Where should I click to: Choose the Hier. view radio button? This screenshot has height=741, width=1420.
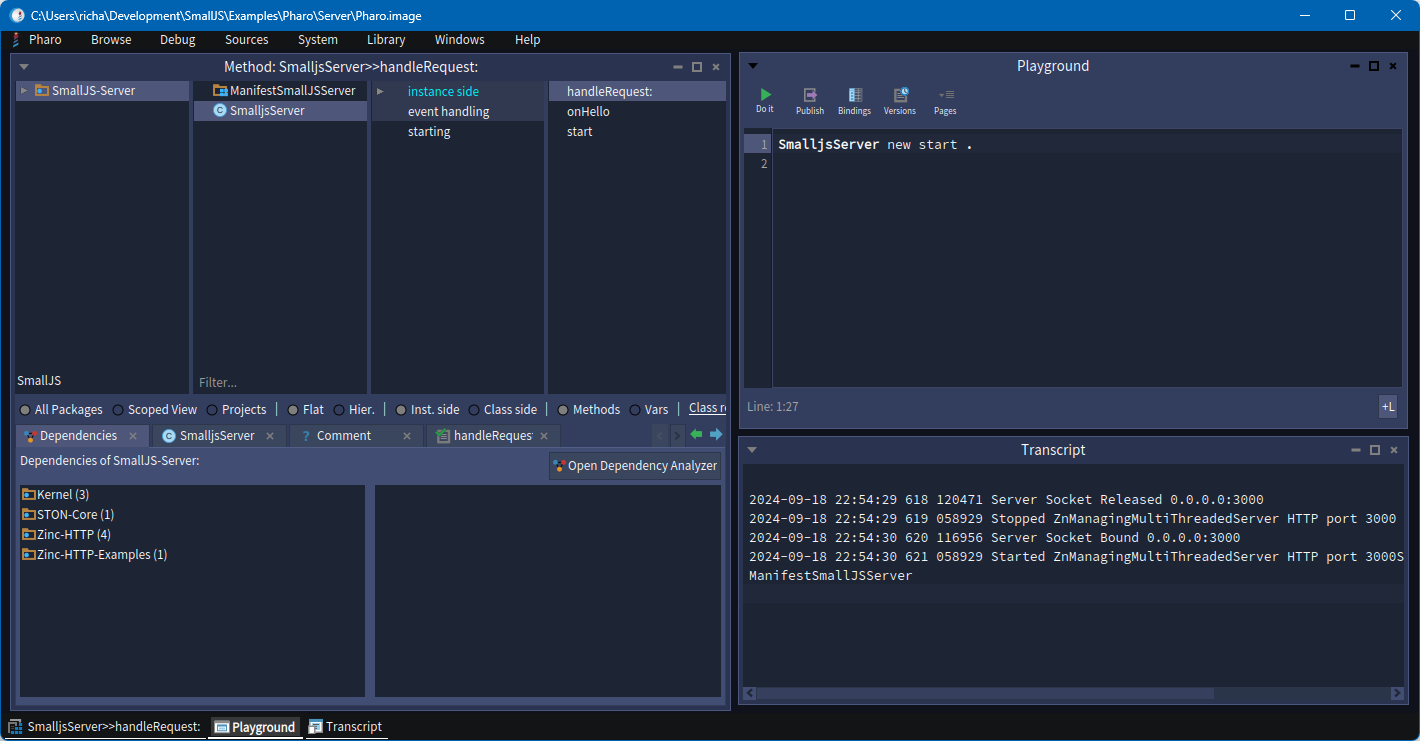tap(340, 410)
